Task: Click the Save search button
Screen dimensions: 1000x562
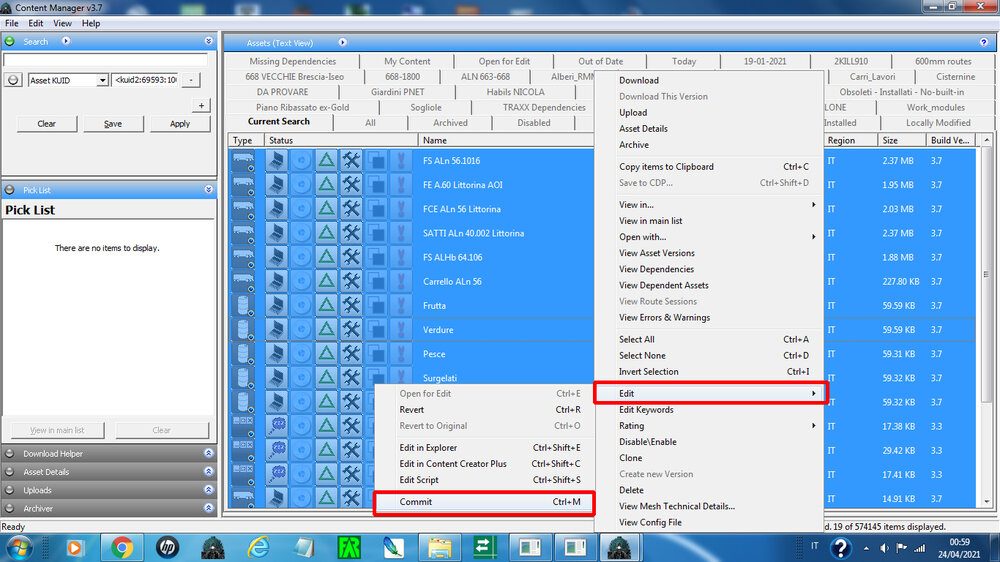Action: (x=113, y=124)
